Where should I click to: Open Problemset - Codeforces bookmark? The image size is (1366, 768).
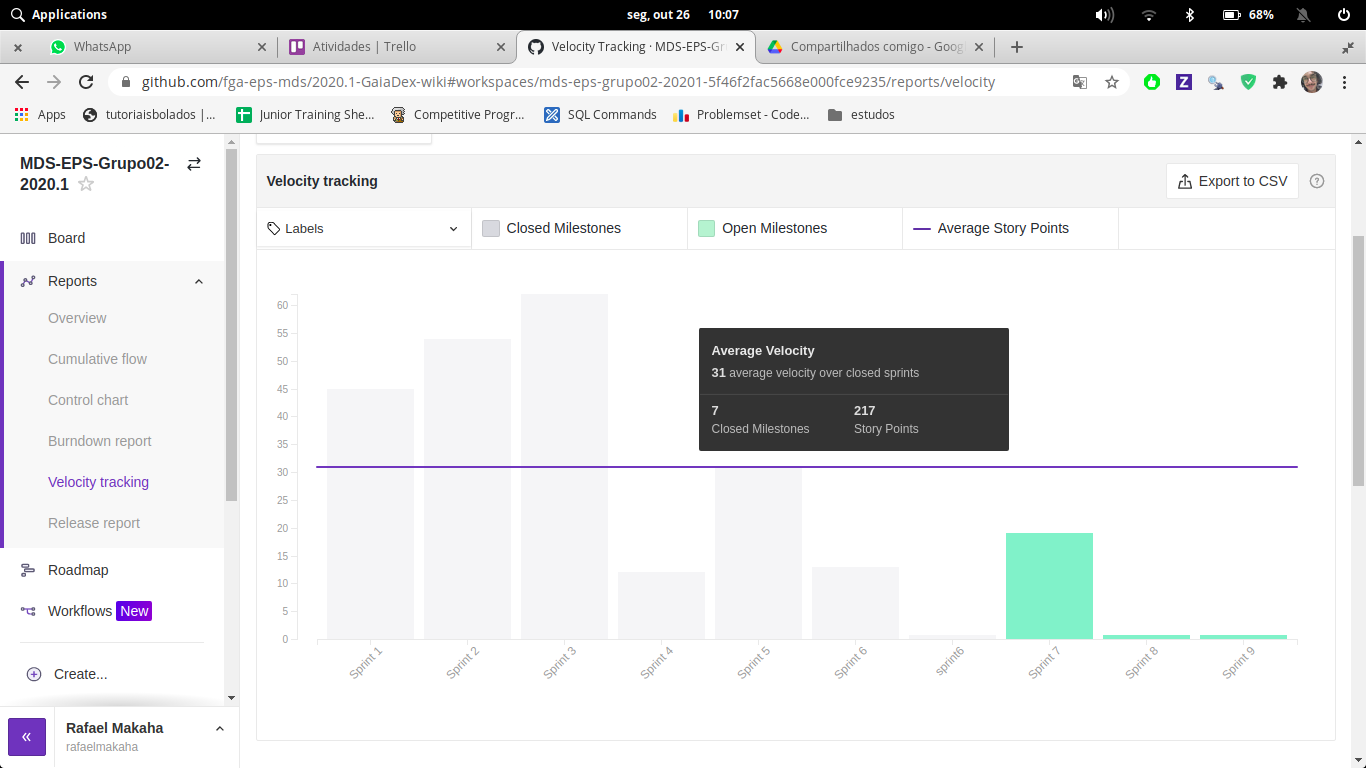click(x=742, y=115)
